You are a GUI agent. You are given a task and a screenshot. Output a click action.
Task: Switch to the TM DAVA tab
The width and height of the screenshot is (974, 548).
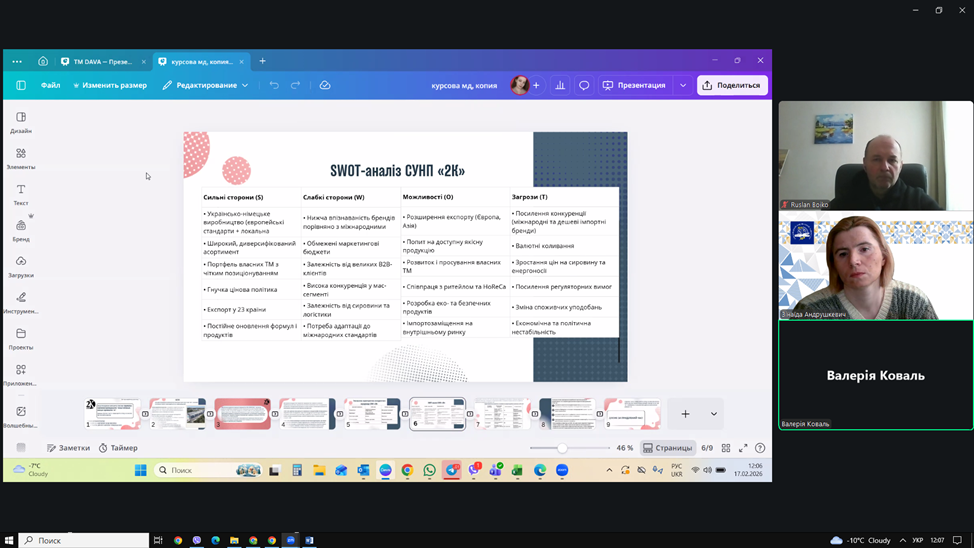click(x=102, y=61)
